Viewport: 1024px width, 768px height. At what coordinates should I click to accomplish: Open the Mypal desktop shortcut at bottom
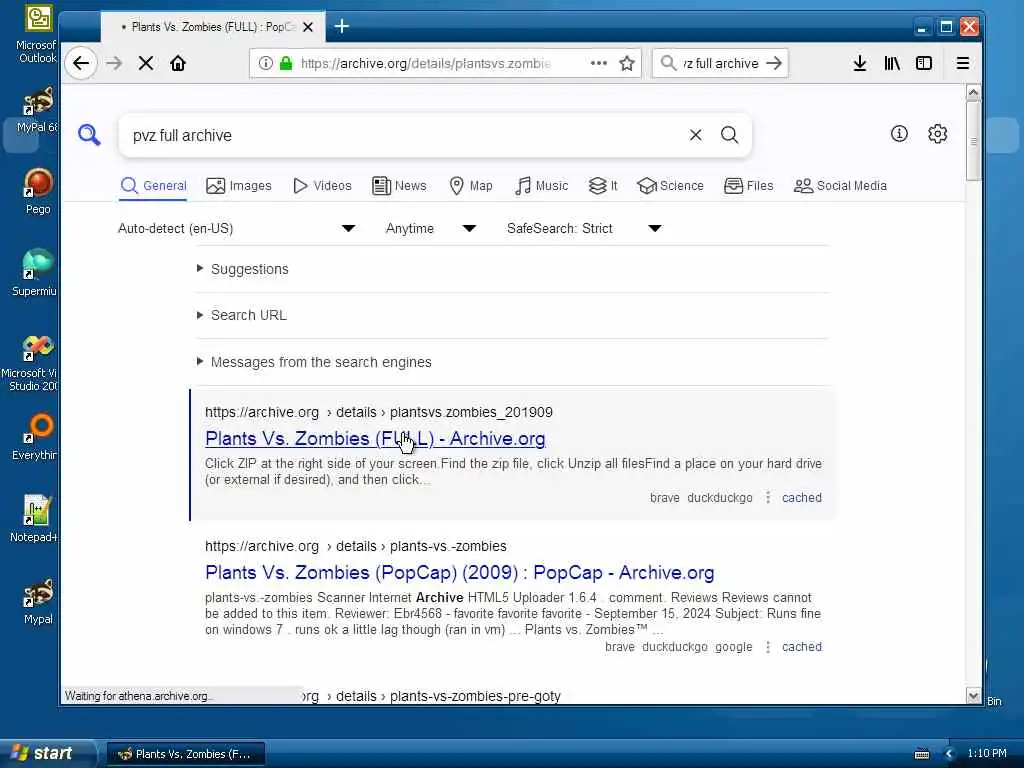(38, 601)
